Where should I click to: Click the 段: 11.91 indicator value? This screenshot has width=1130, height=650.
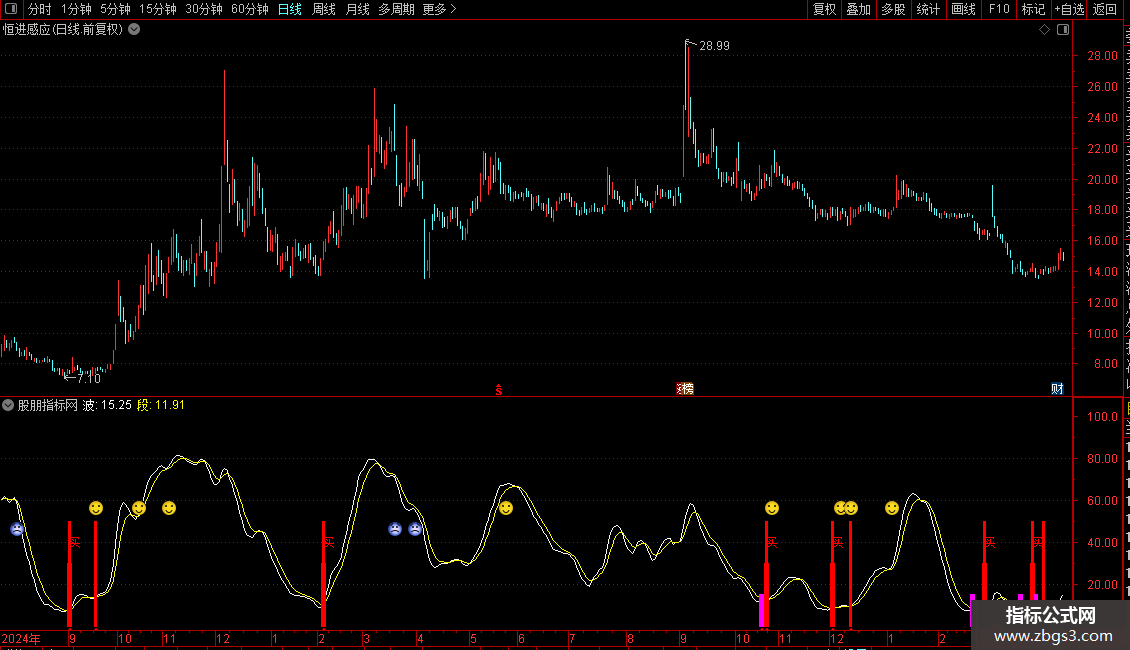[x=161, y=405]
